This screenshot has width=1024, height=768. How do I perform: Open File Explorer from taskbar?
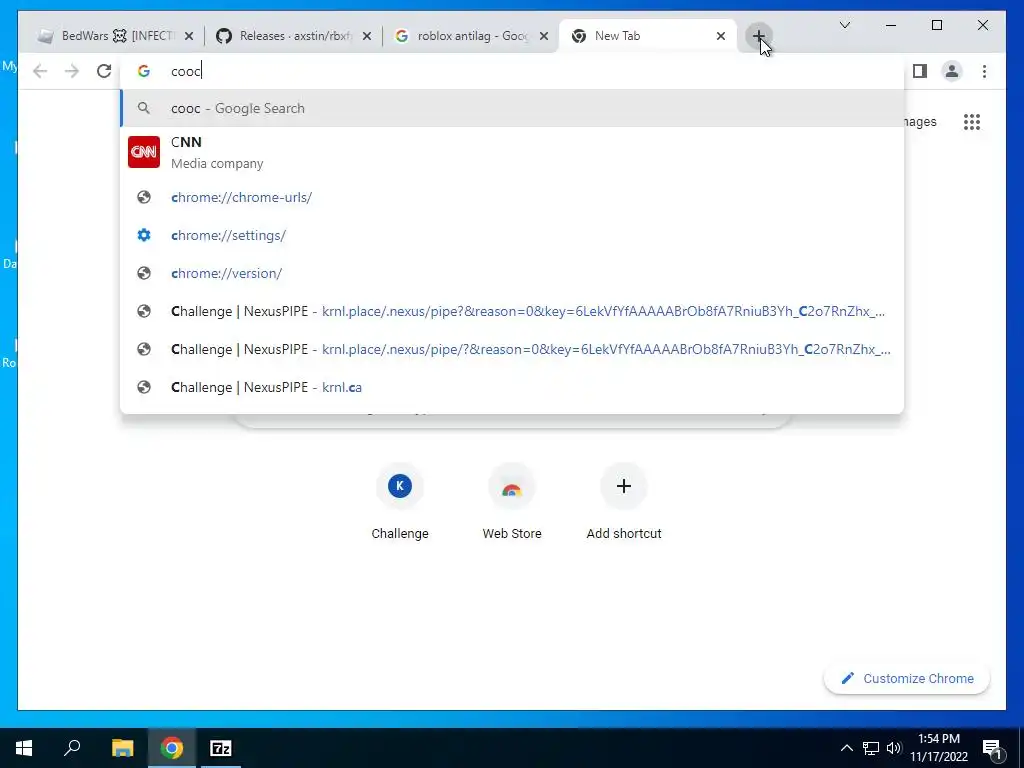[122, 748]
